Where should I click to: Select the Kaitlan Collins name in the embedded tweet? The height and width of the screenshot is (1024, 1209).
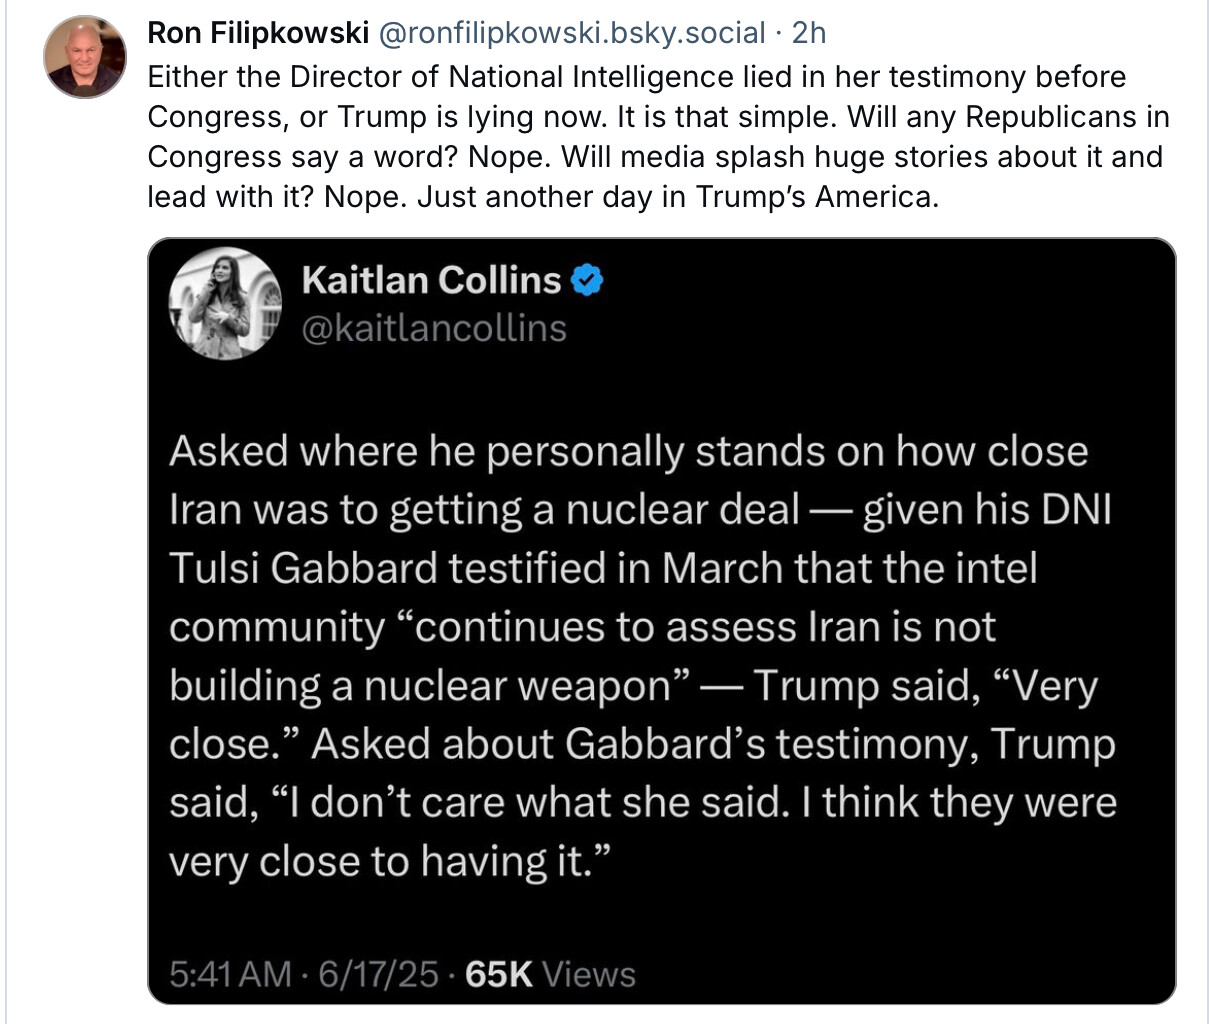432,281
